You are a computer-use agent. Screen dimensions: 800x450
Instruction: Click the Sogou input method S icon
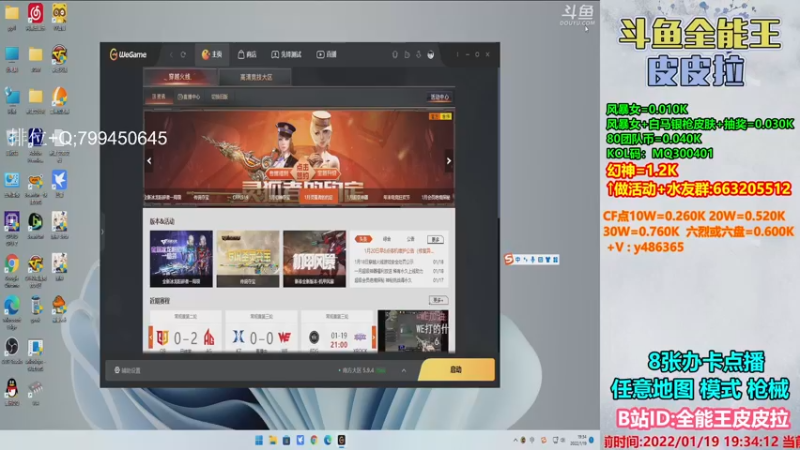coord(509,259)
